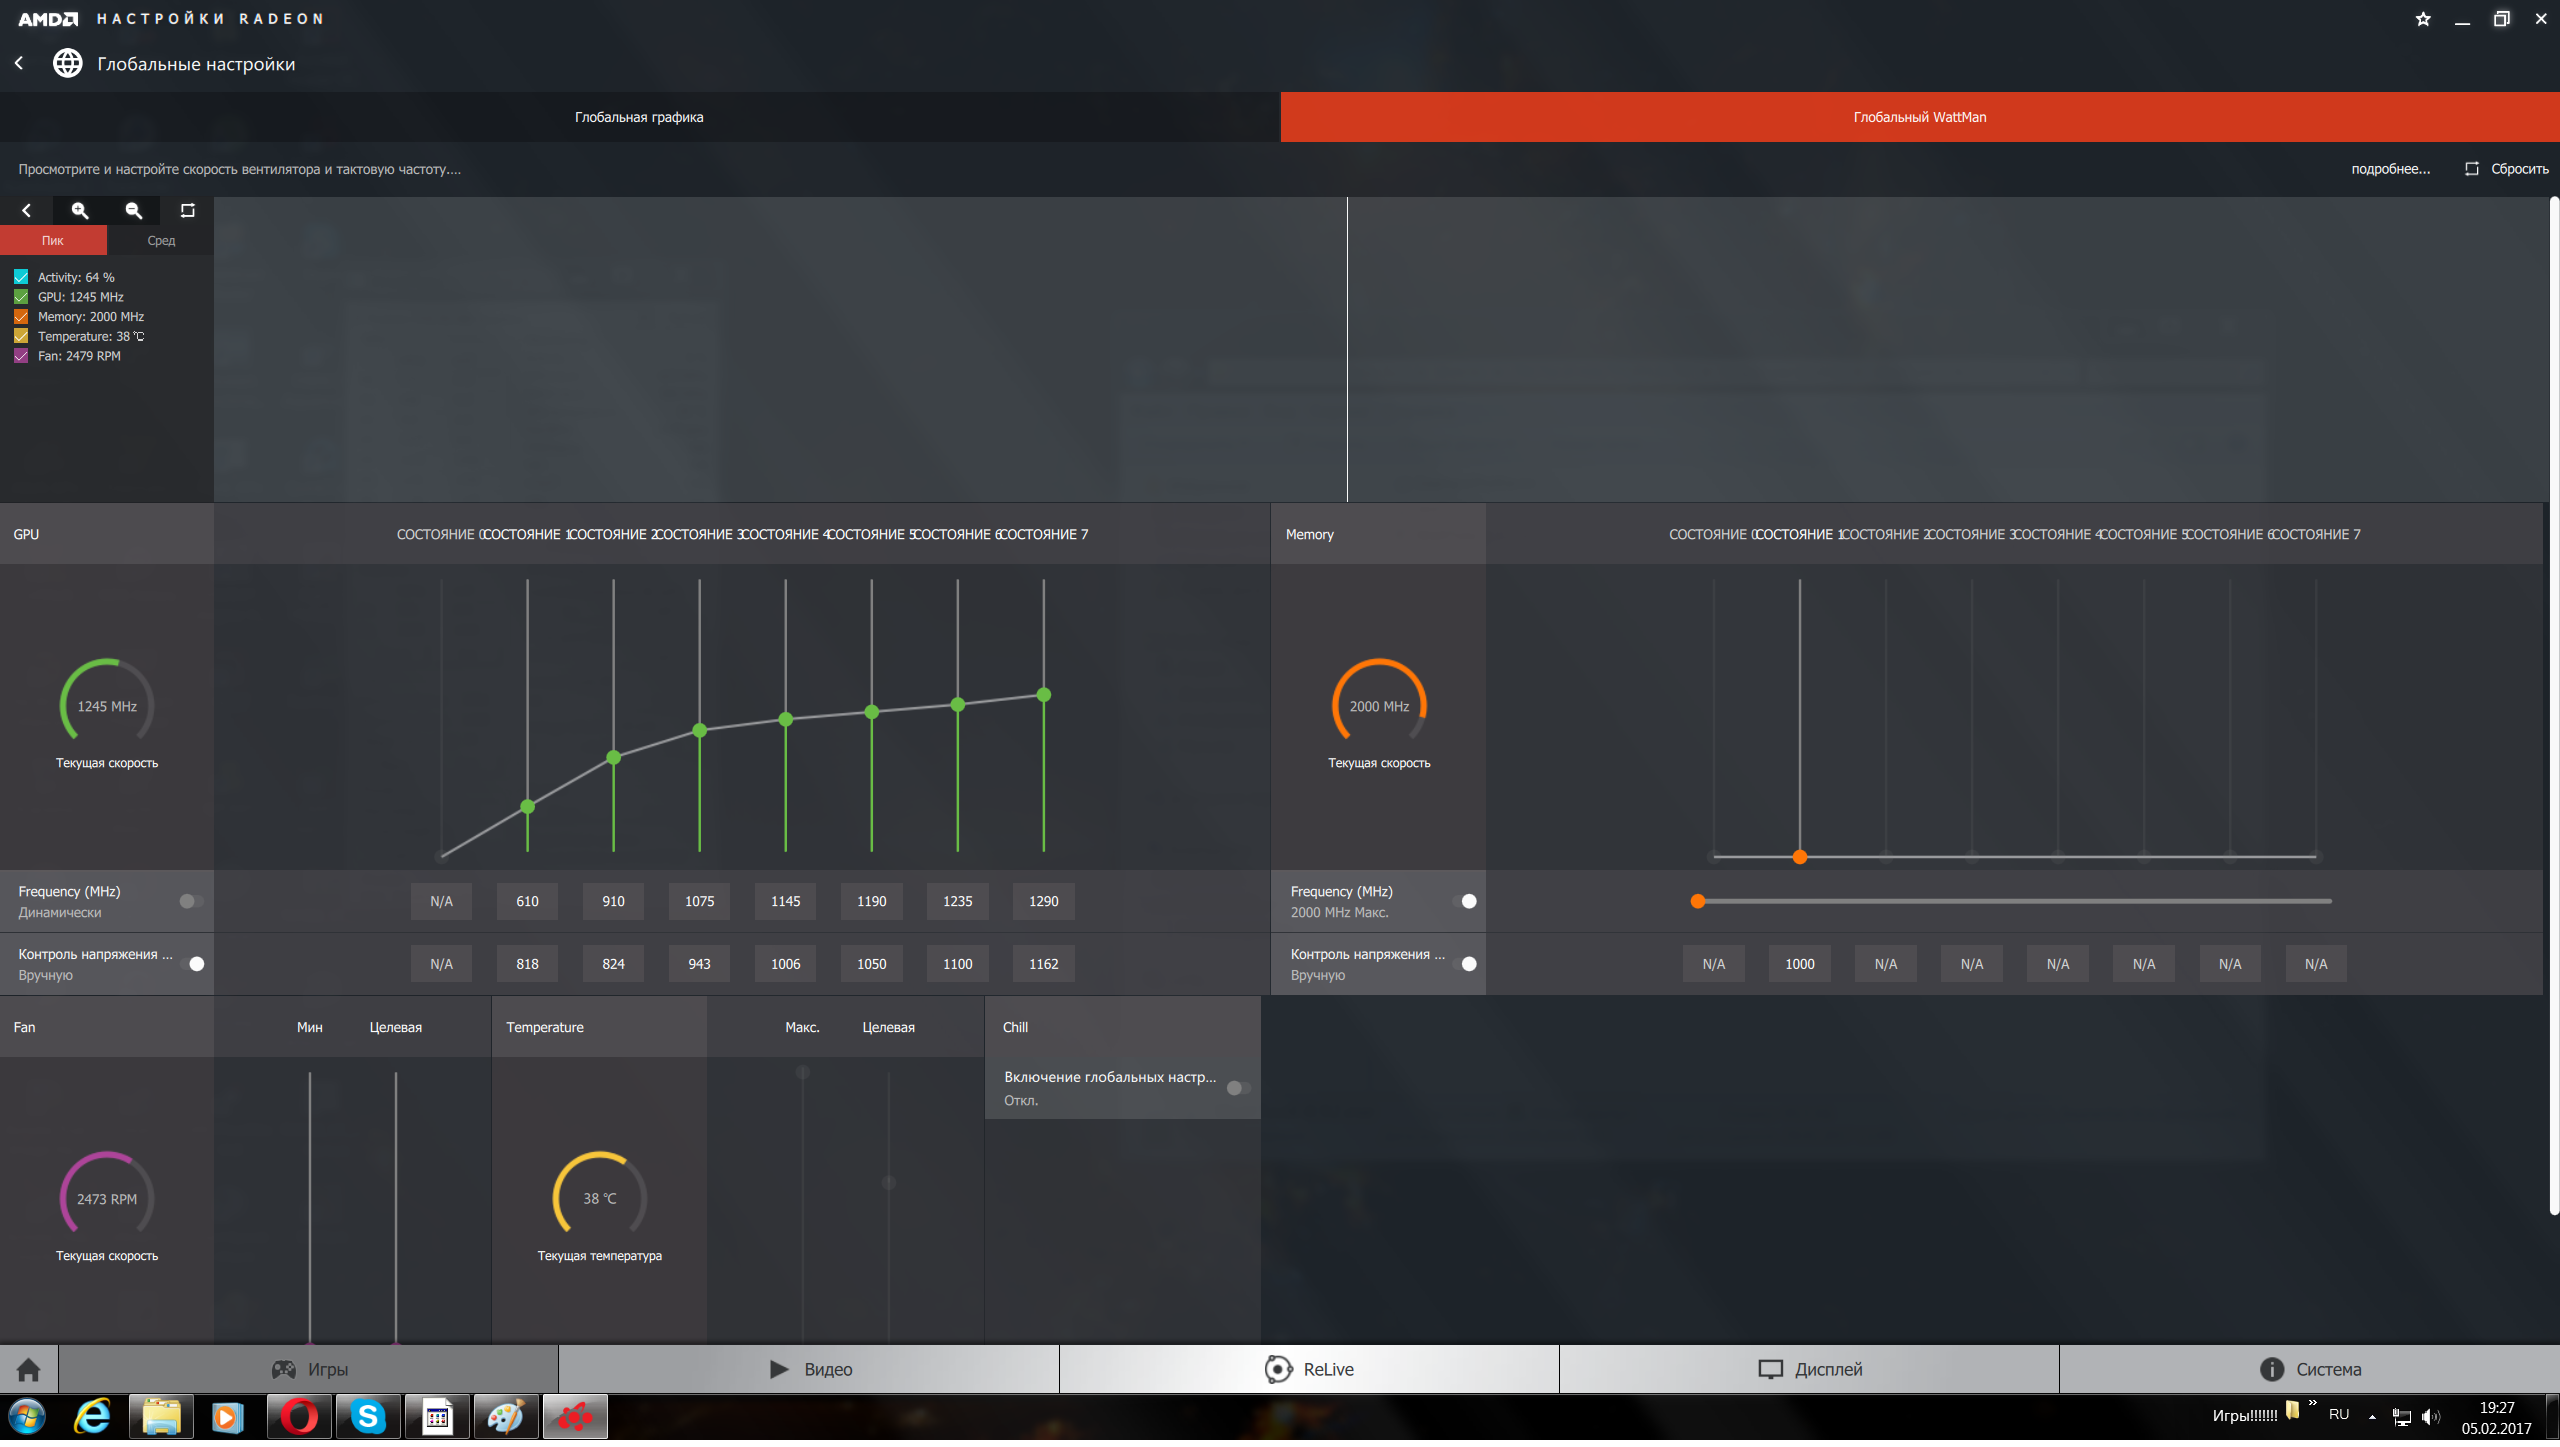The image size is (2560, 1447).
Task: Click the подробнее... link
Action: [x=2390, y=169]
